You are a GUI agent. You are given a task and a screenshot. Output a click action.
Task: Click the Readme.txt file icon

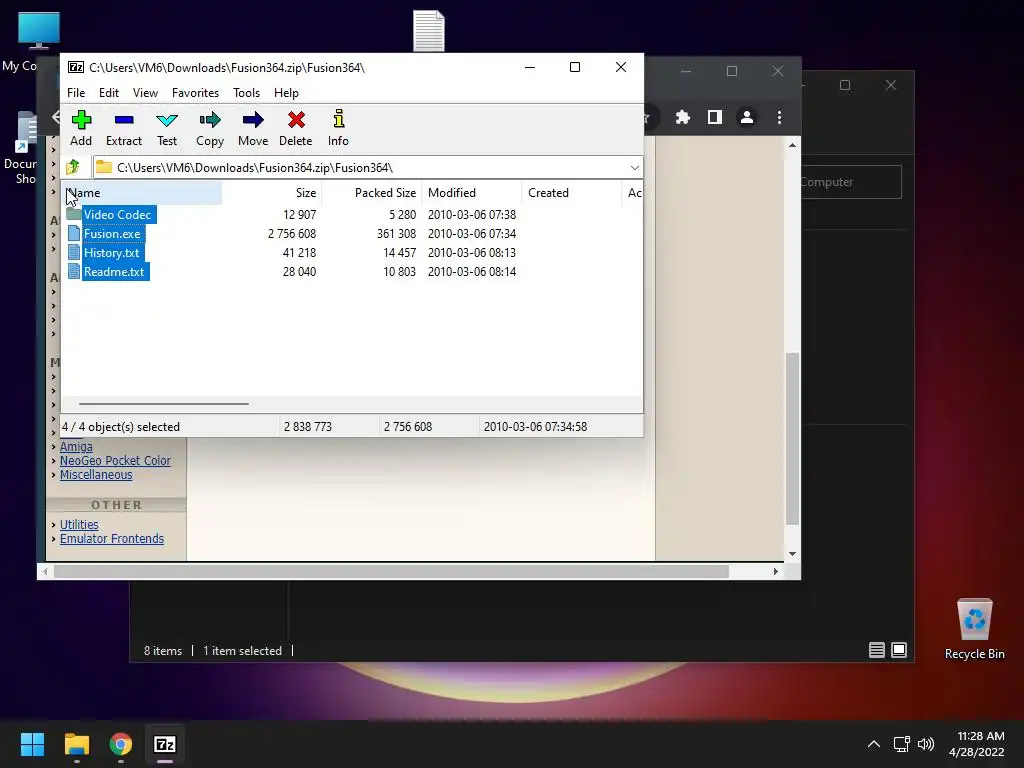point(74,271)
